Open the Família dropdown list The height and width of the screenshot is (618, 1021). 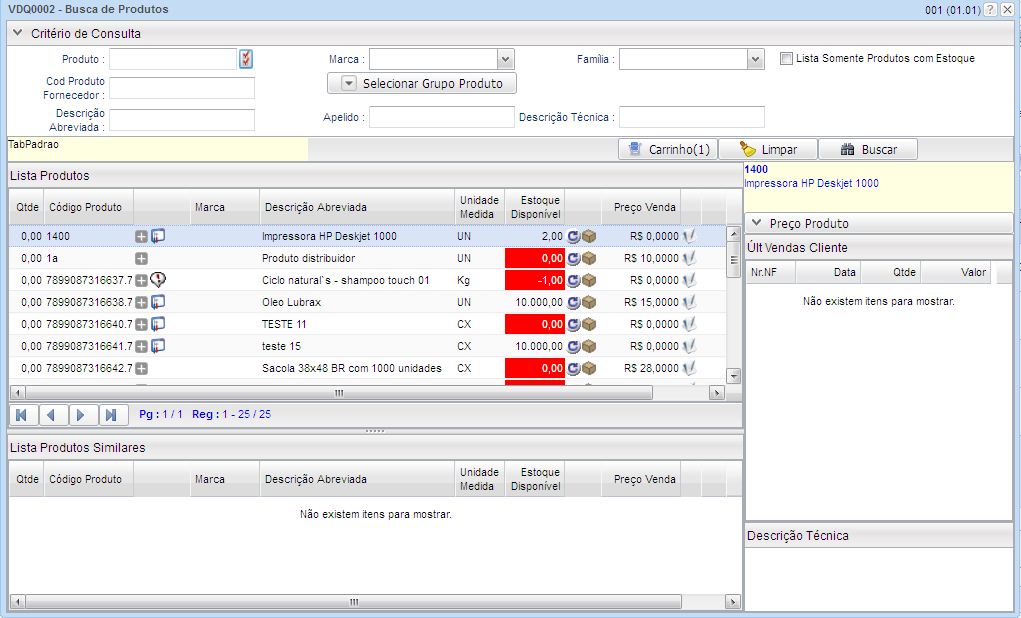(757, 59)
